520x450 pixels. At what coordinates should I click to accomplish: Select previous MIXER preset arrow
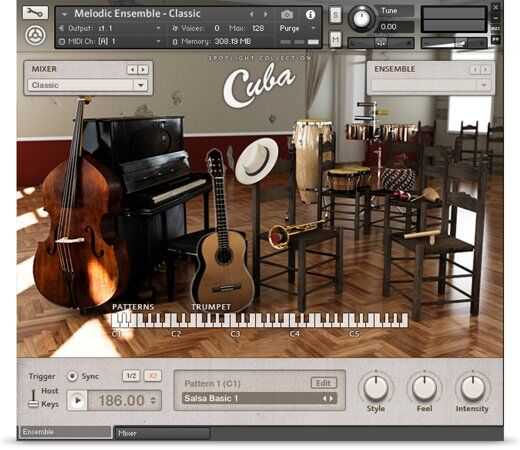pyautogui.click(x=132, y=69)
